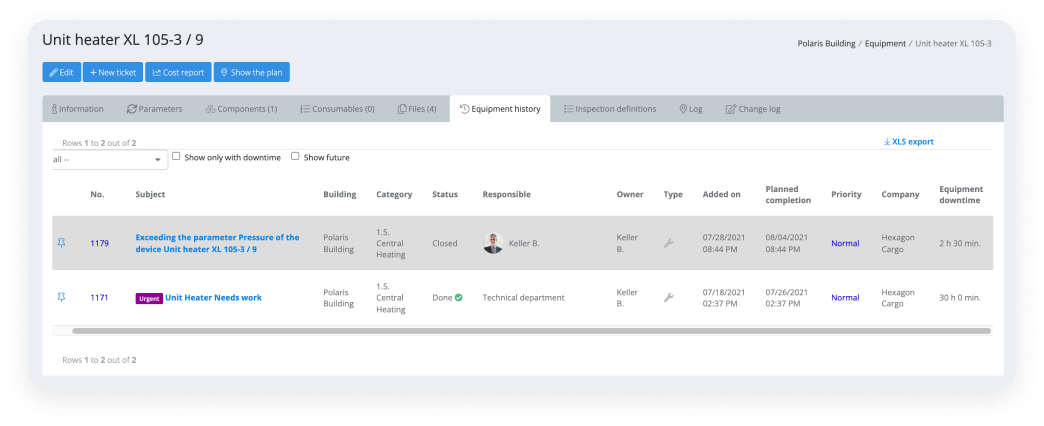This screenshot has height=426, width=1044.
Task: Enable Show only with downtime checkbox
Action: point(176,156)
